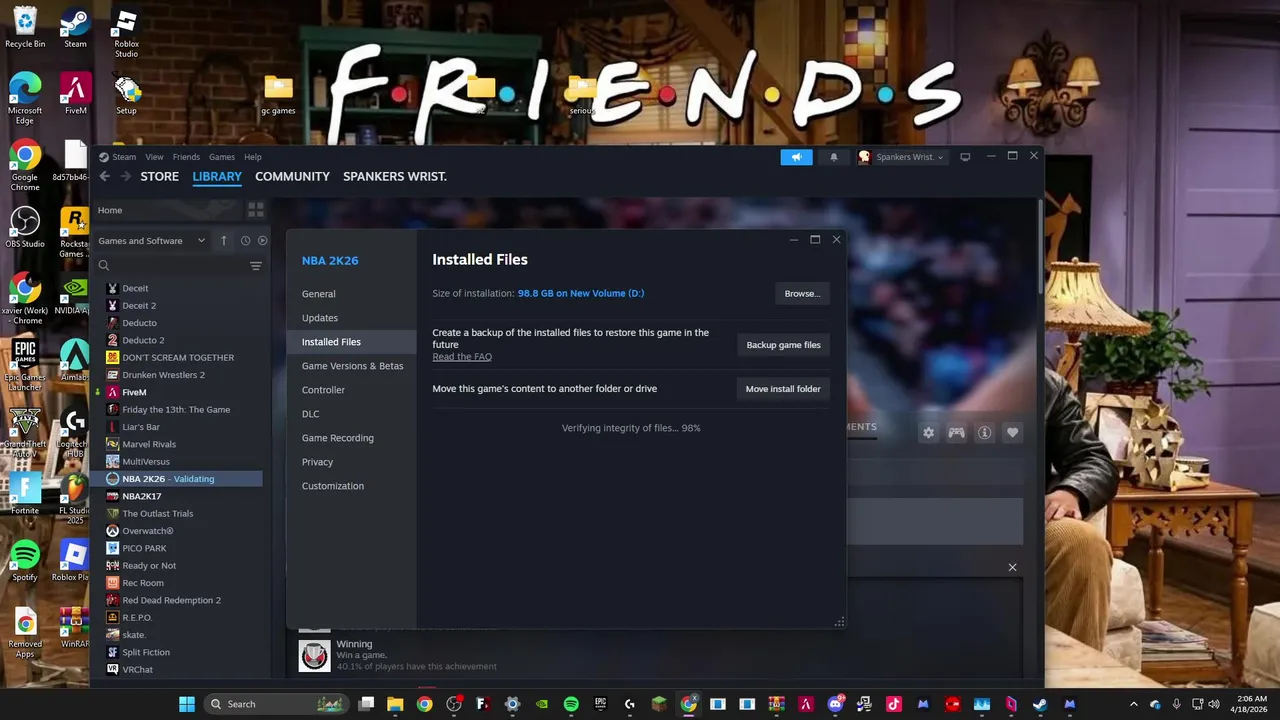Open the Read the FAQ link
1280x720 pixels.
click(462, 357)
